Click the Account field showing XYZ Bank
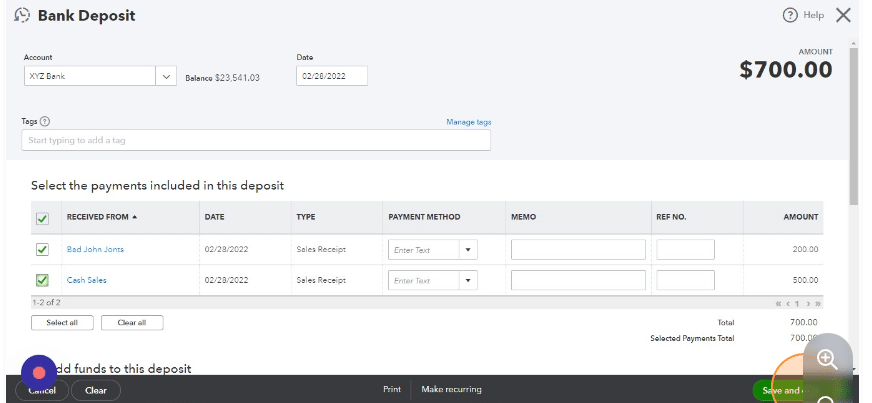 point(90,76)
